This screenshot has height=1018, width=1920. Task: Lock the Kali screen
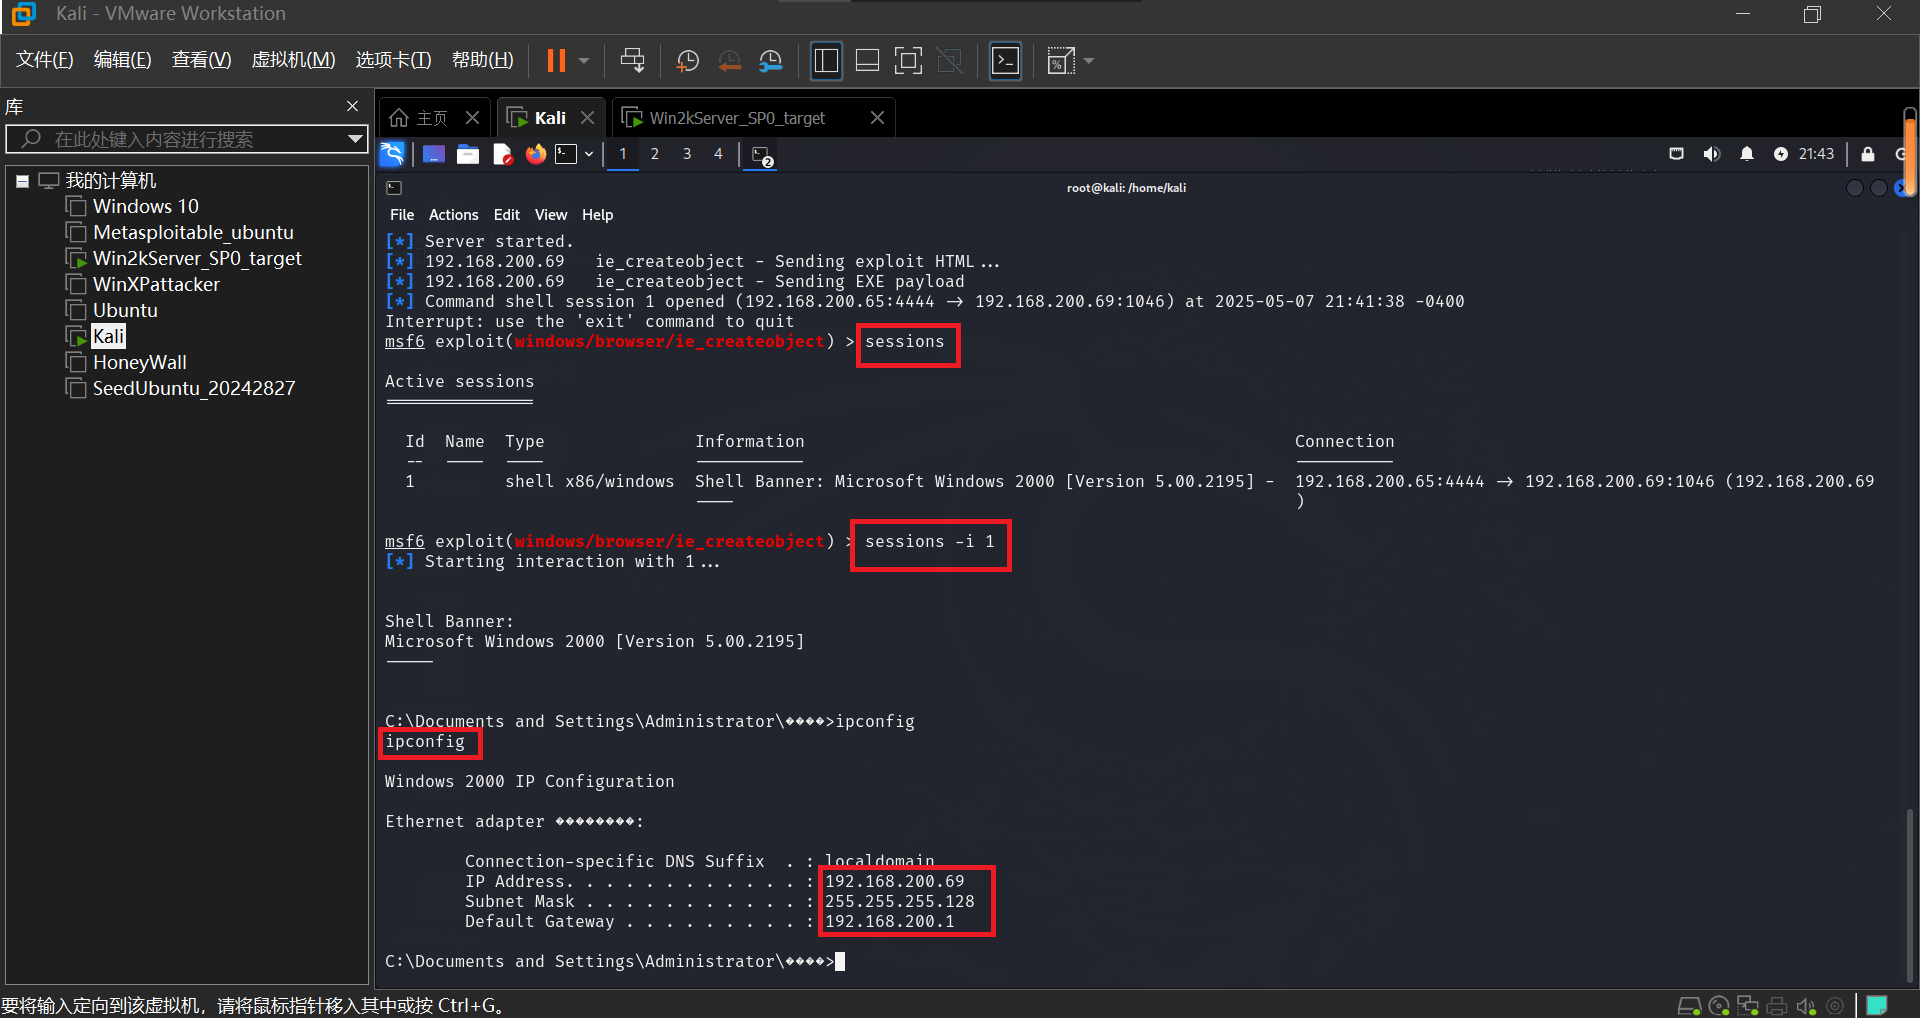point(1868,154)
